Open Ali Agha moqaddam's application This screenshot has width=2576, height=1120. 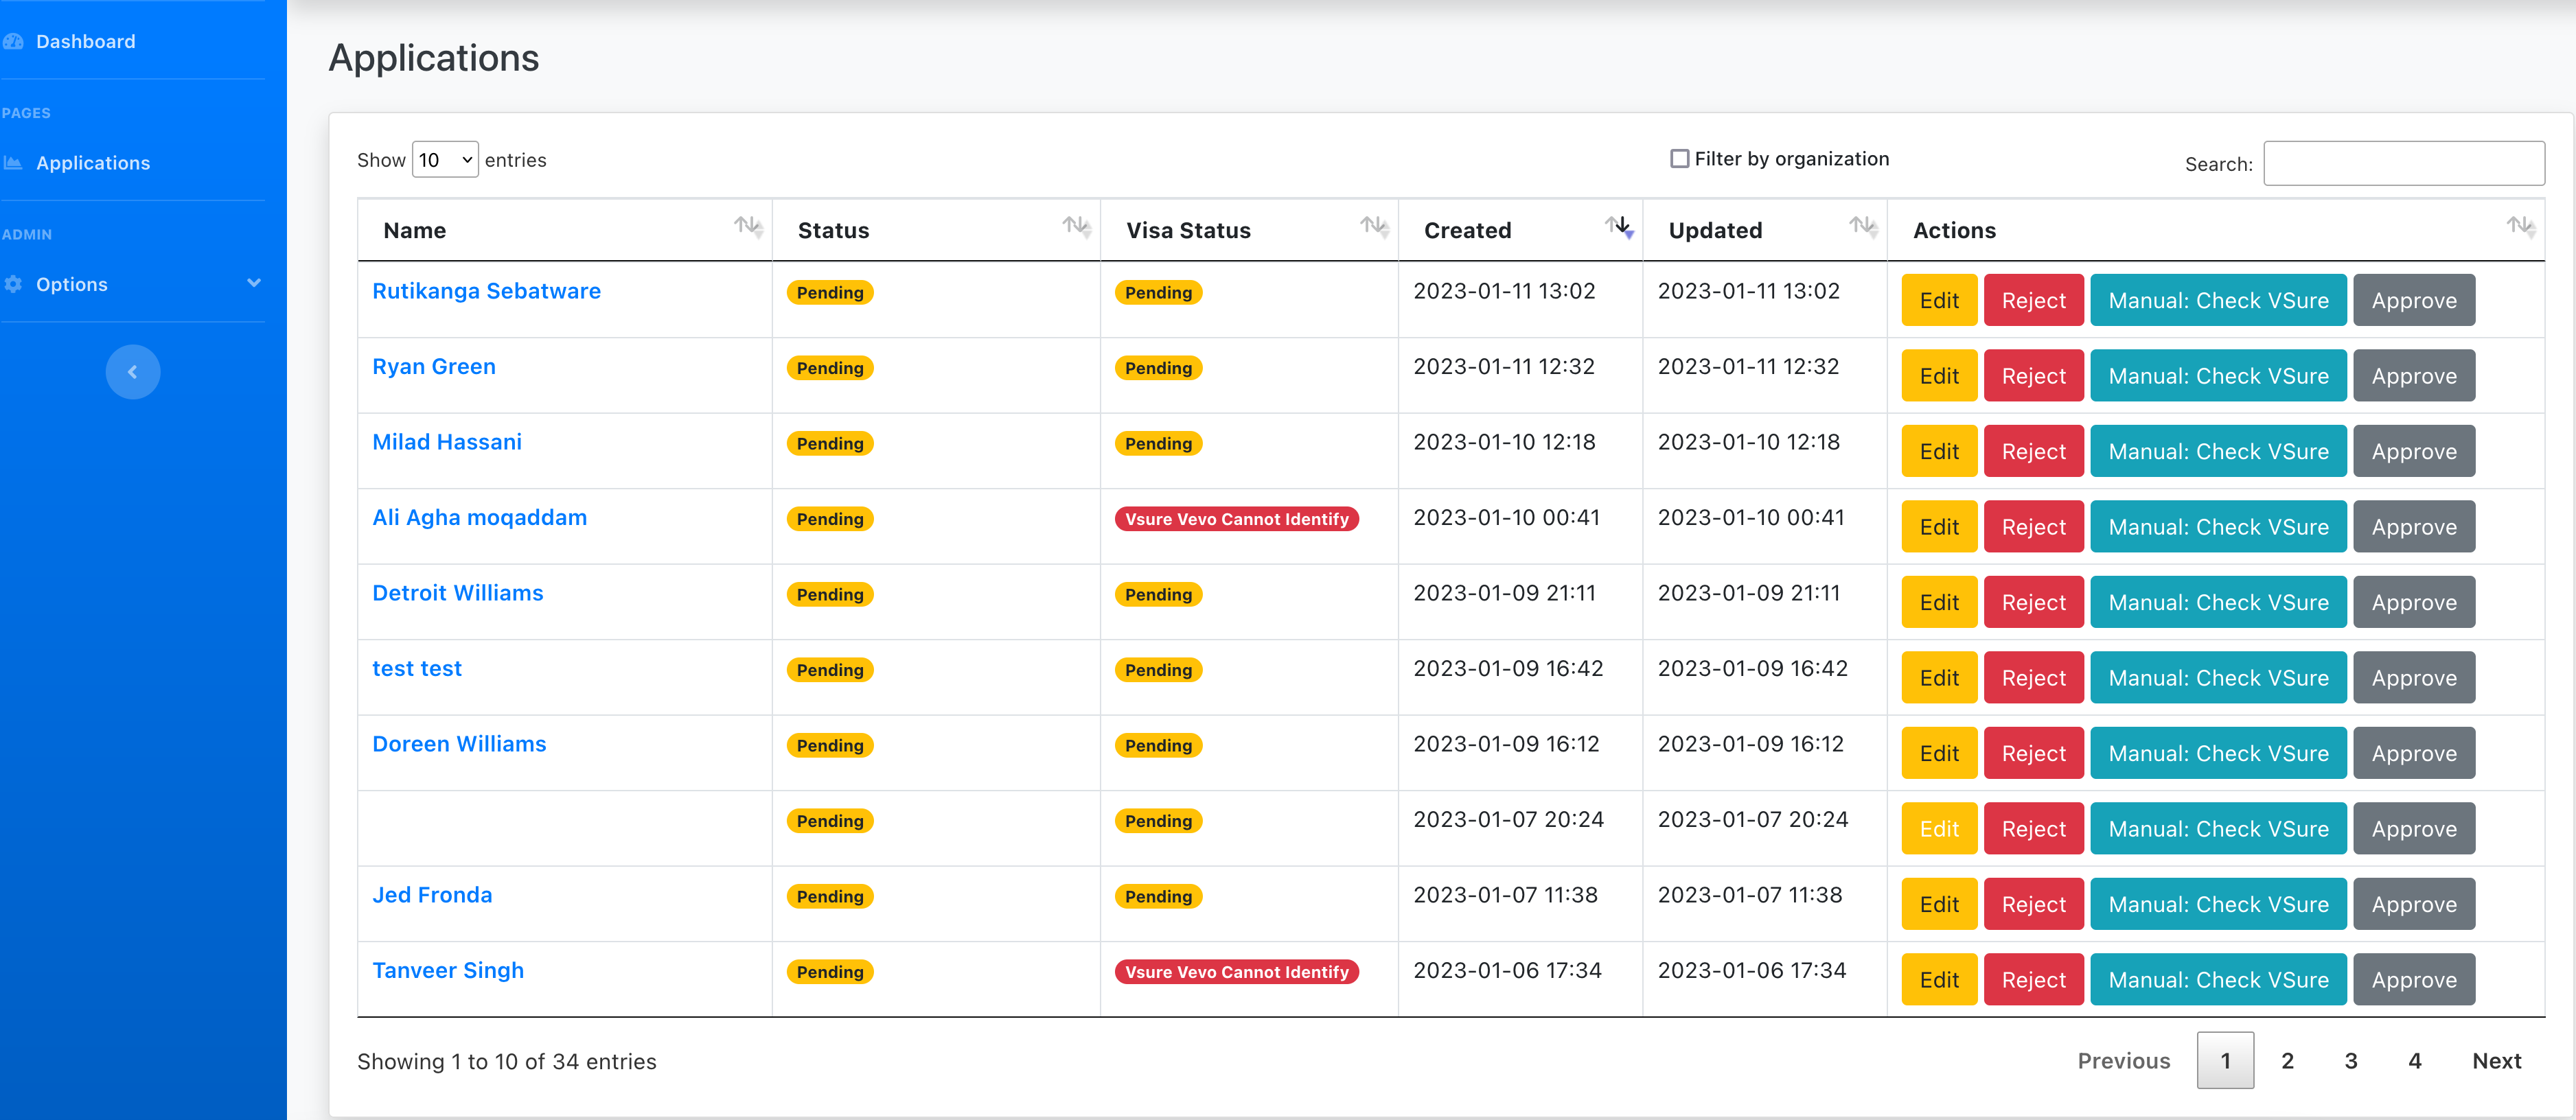tap(479, 517)
